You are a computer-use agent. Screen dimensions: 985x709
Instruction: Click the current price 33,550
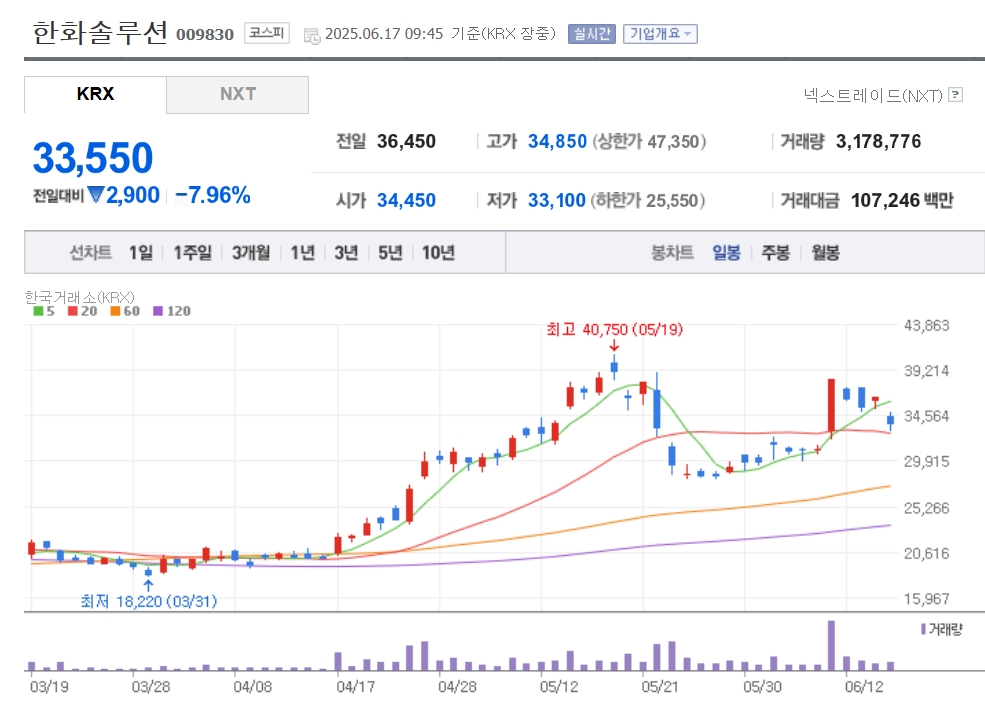click(x=93, y=157)
